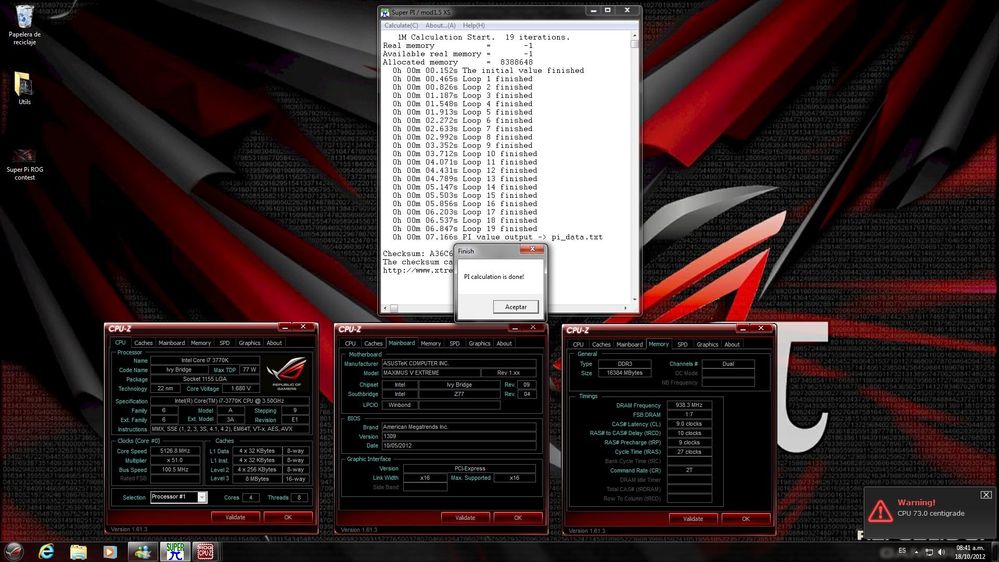Click OK in left CPU-Z window
Image resolution: width=999 pixels, height=562 pixels.
[x=288, y=517]
